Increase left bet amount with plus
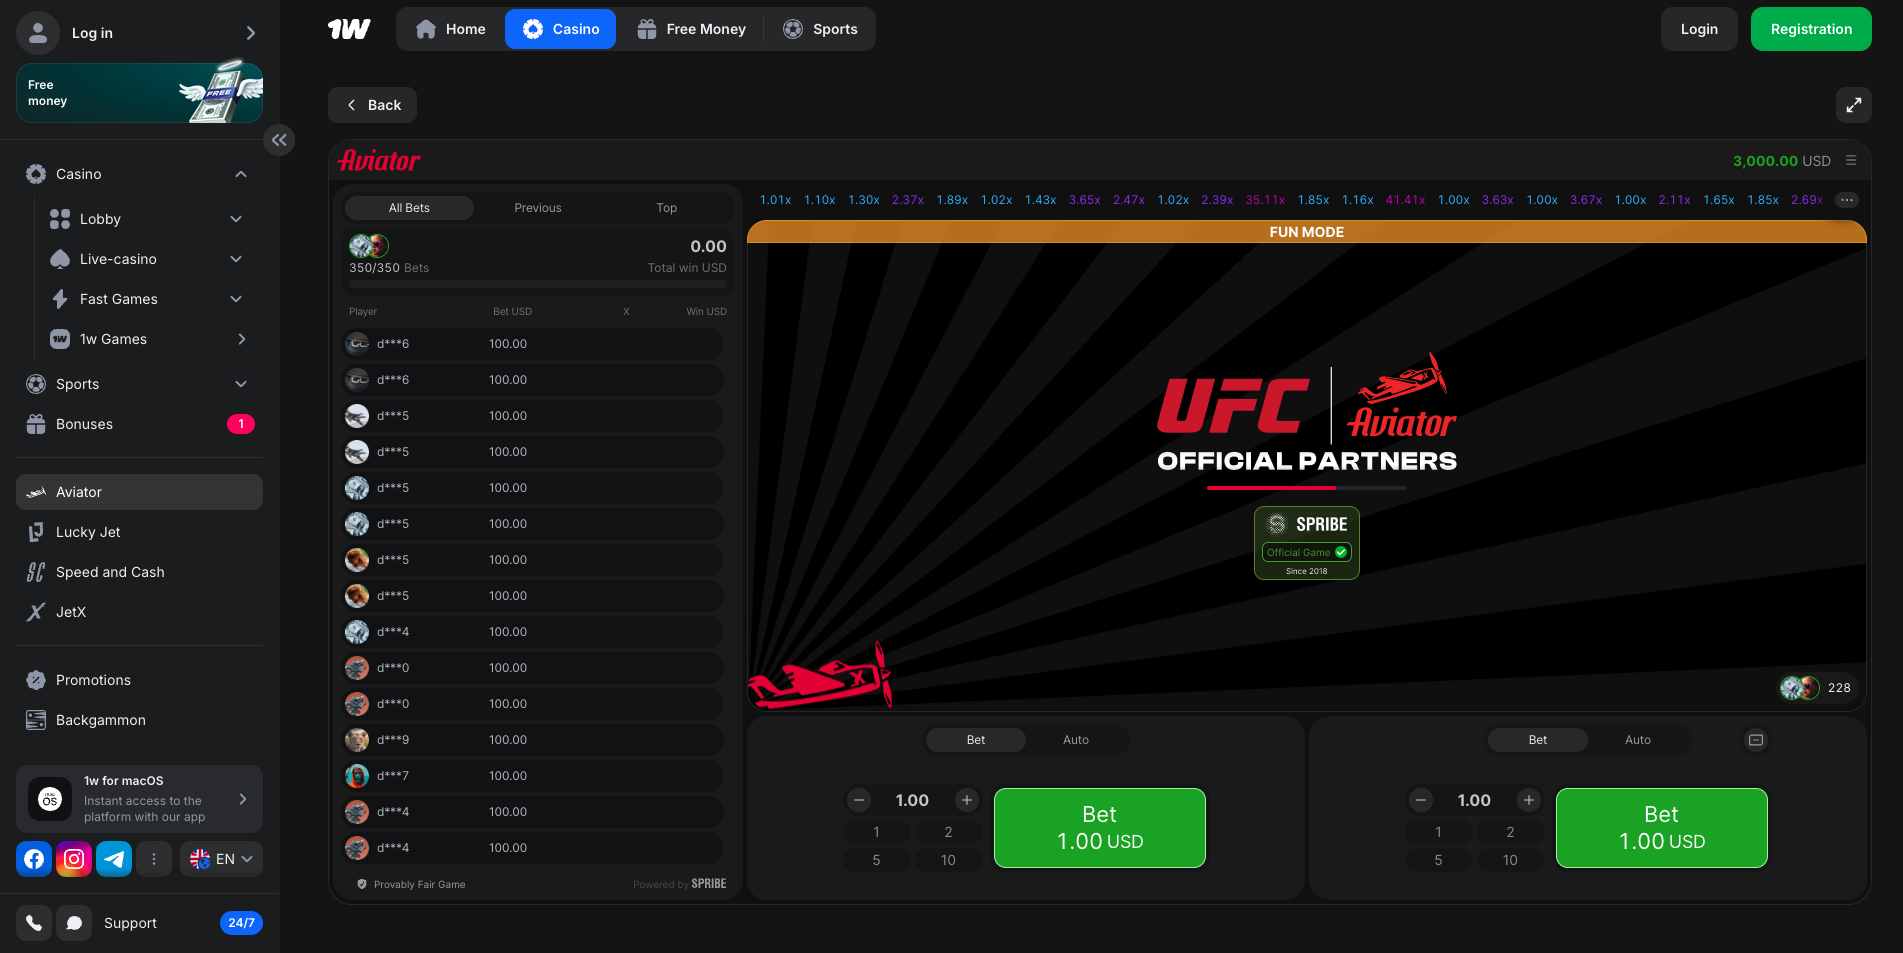The height and width of the screenshot is (953, 1903). (x=966, y=800)
